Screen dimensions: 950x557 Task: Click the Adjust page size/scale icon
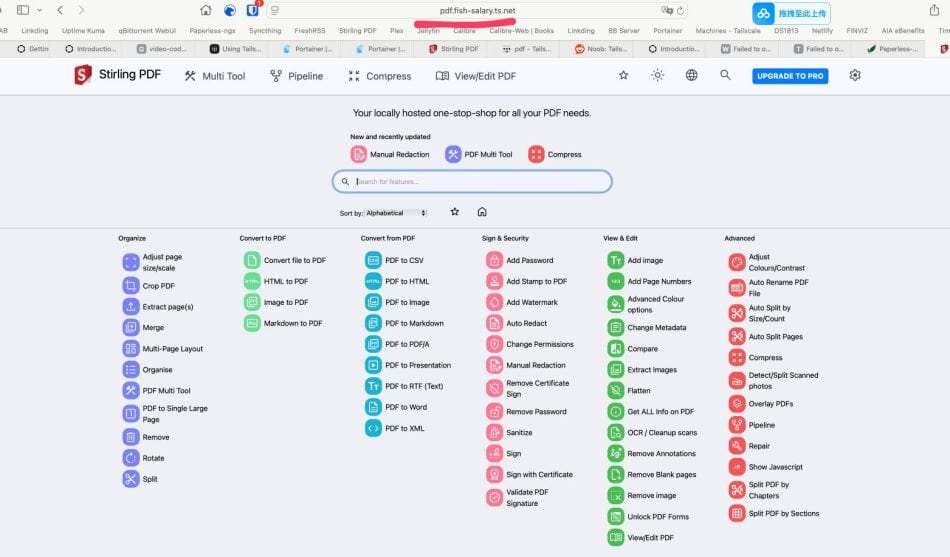[131, 262]
